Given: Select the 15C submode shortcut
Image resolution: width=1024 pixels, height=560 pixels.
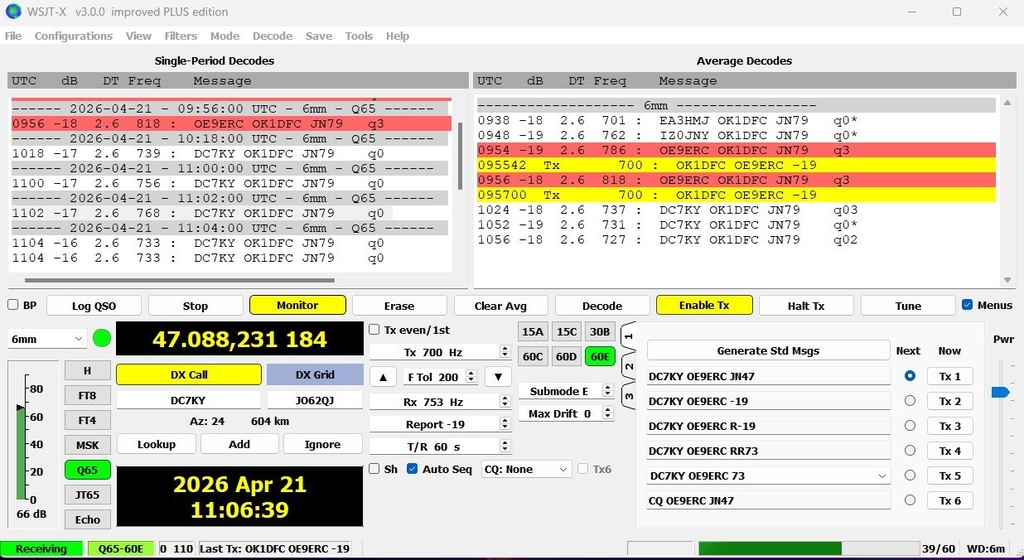Looking at the screenshot, I should pos(566,332).
